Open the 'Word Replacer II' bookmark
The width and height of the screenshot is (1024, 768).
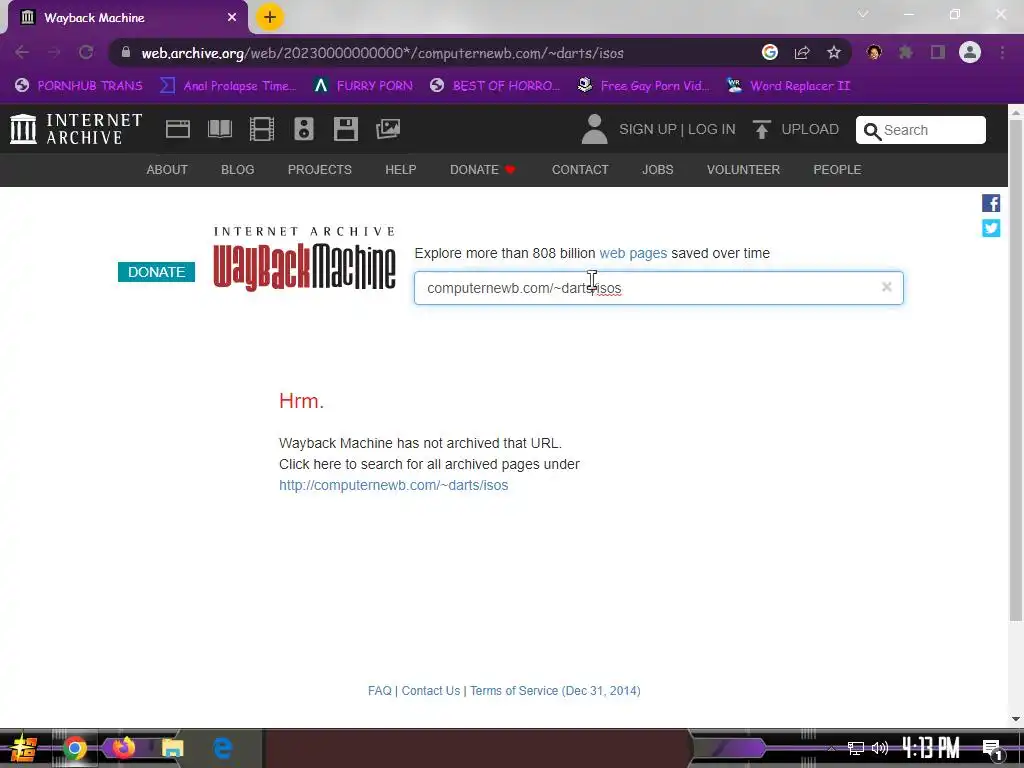pyautogui.click(x=789, y=86)
